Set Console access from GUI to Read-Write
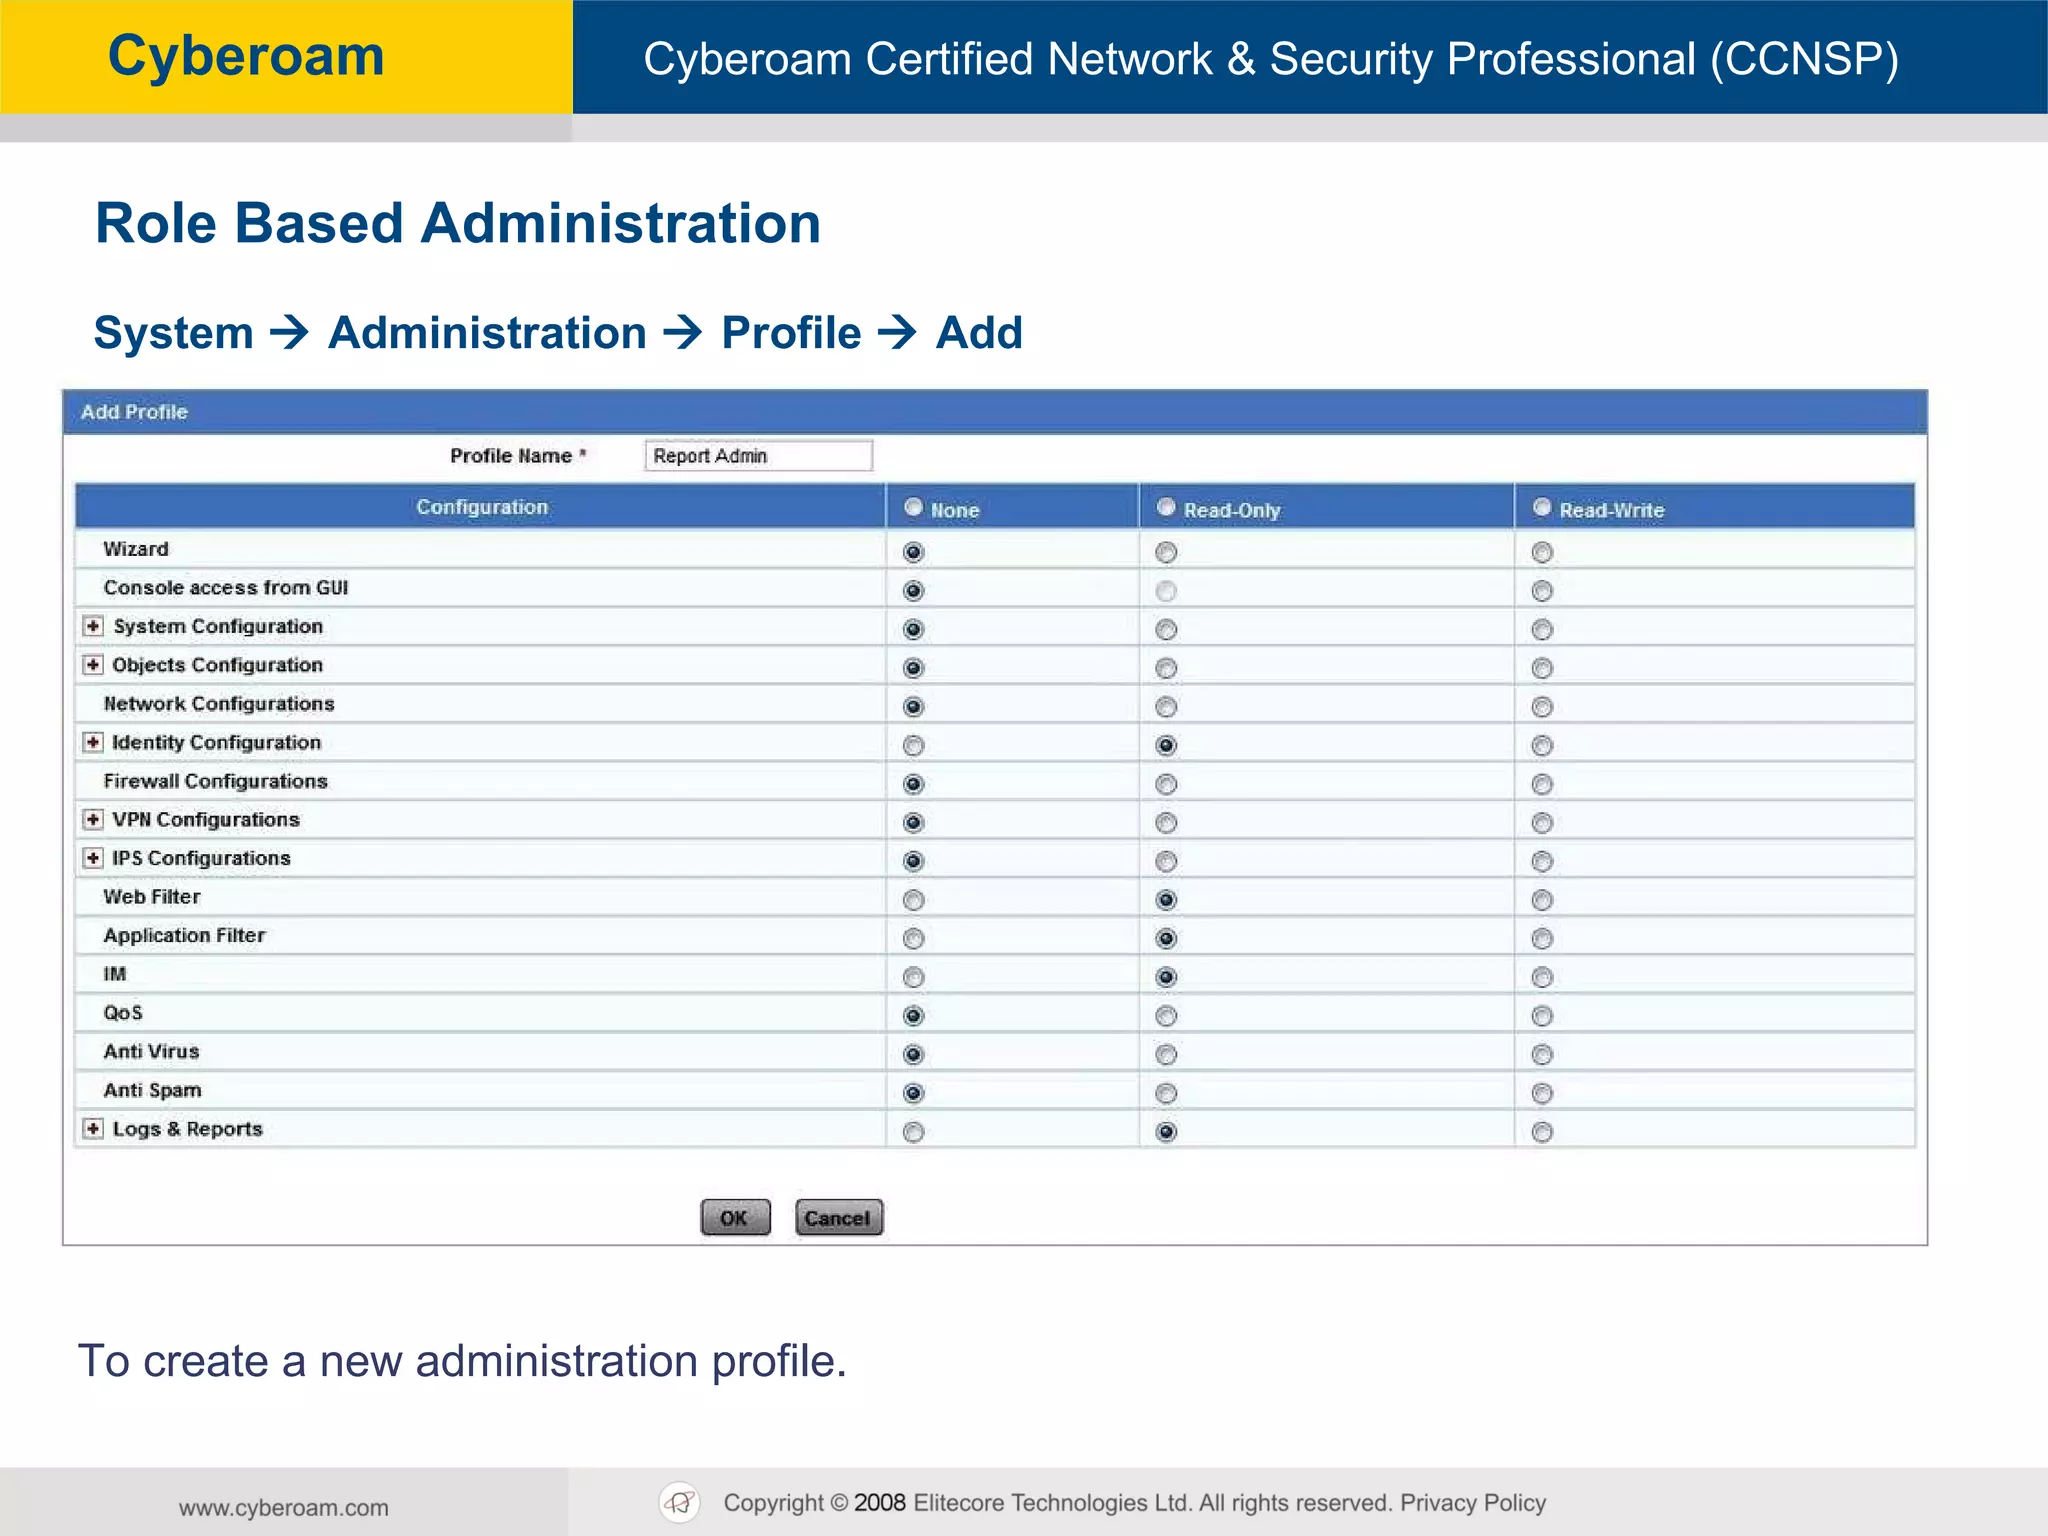2048x1536 pixels. (1542, 591)
